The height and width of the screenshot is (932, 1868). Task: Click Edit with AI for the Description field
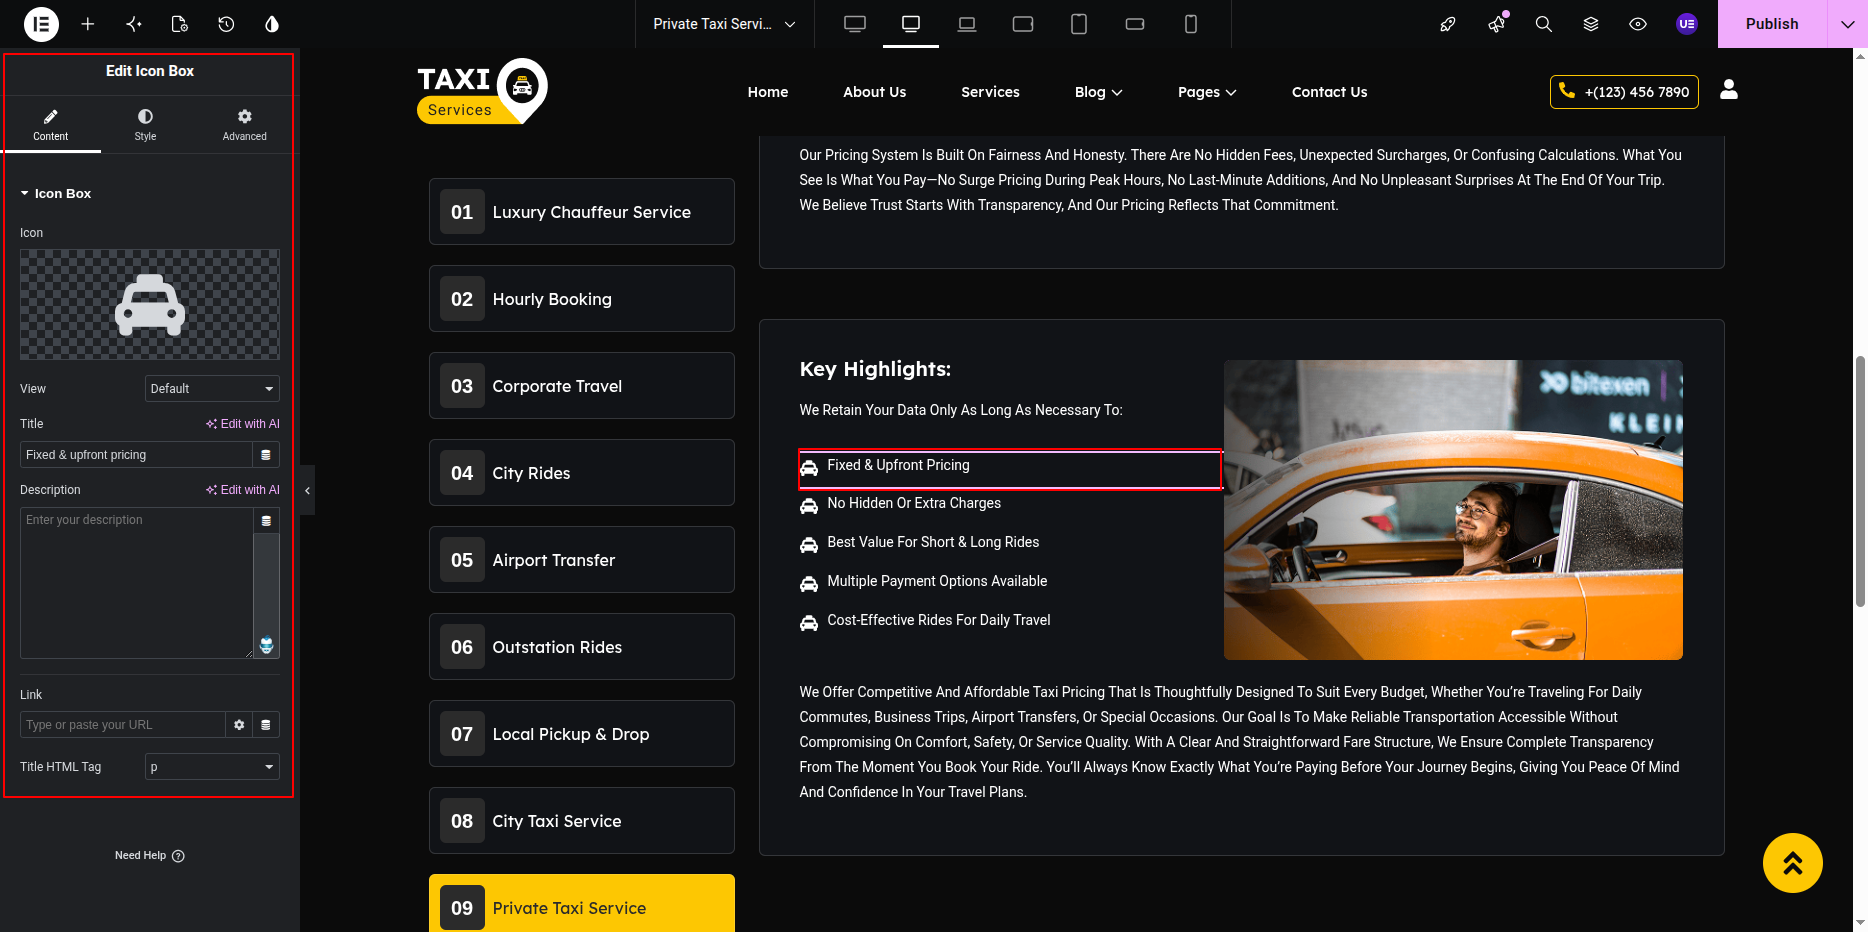click(243, 490)
